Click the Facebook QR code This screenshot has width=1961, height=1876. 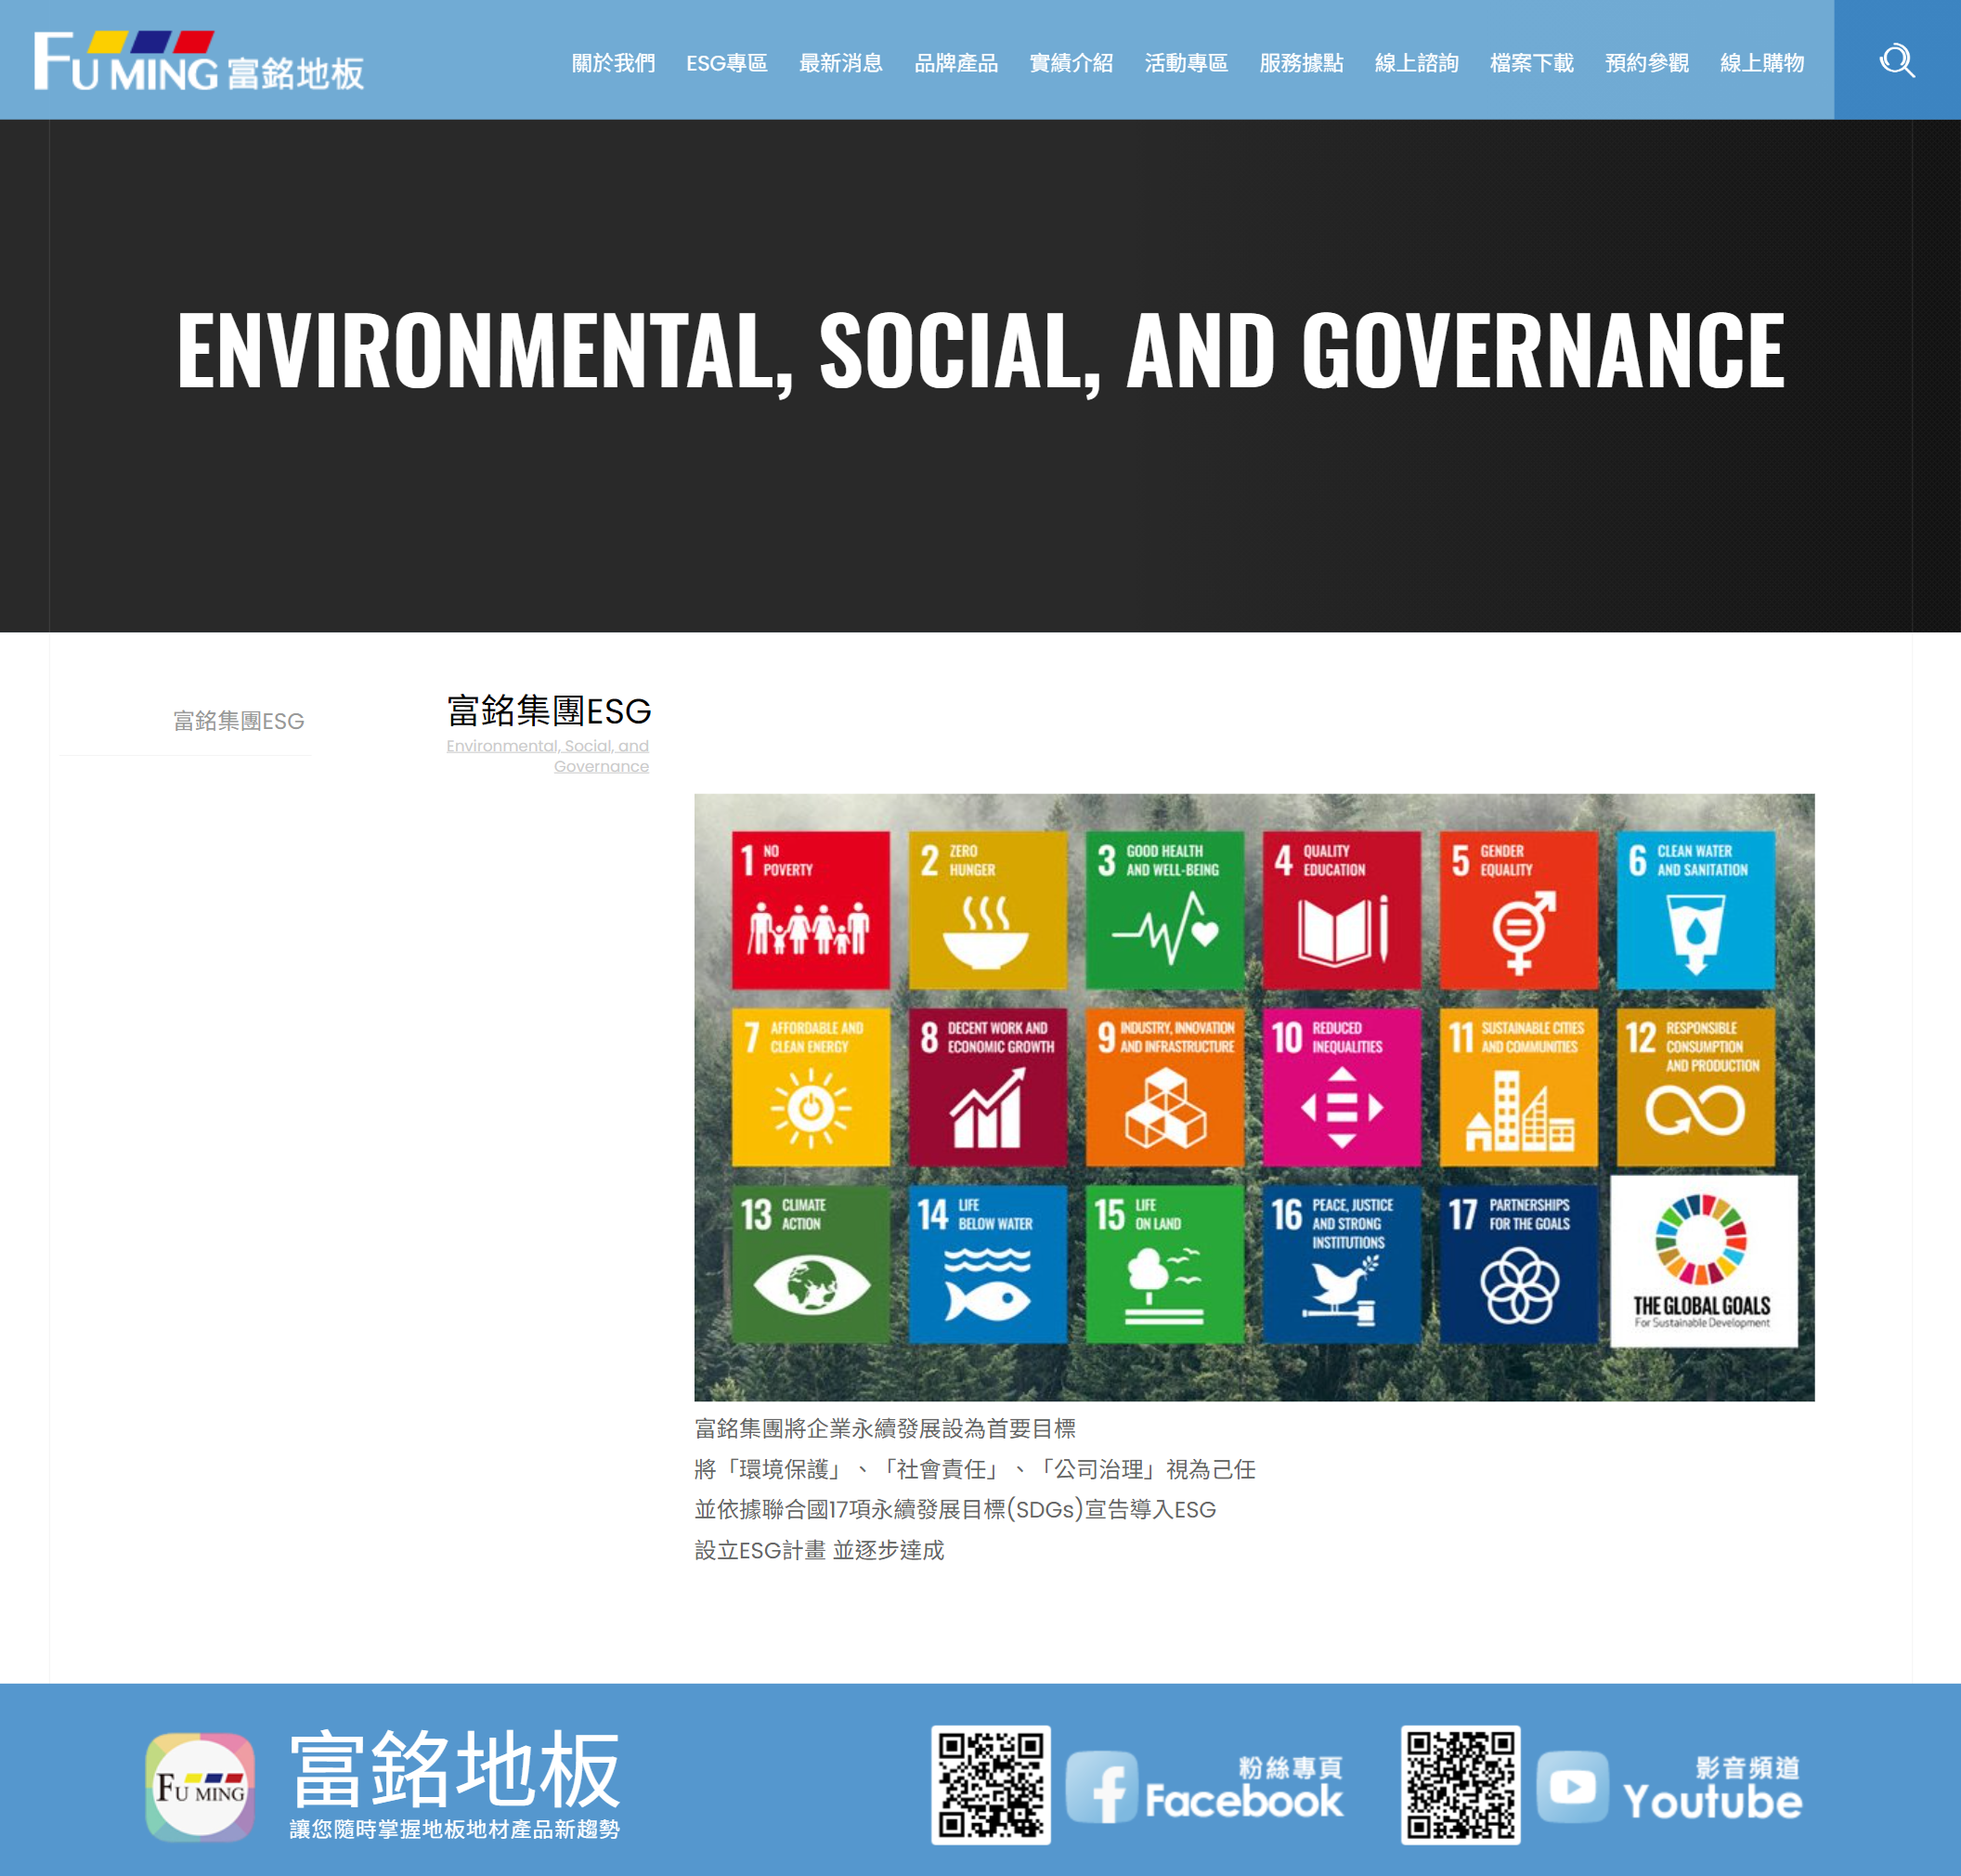point(991,1785)
